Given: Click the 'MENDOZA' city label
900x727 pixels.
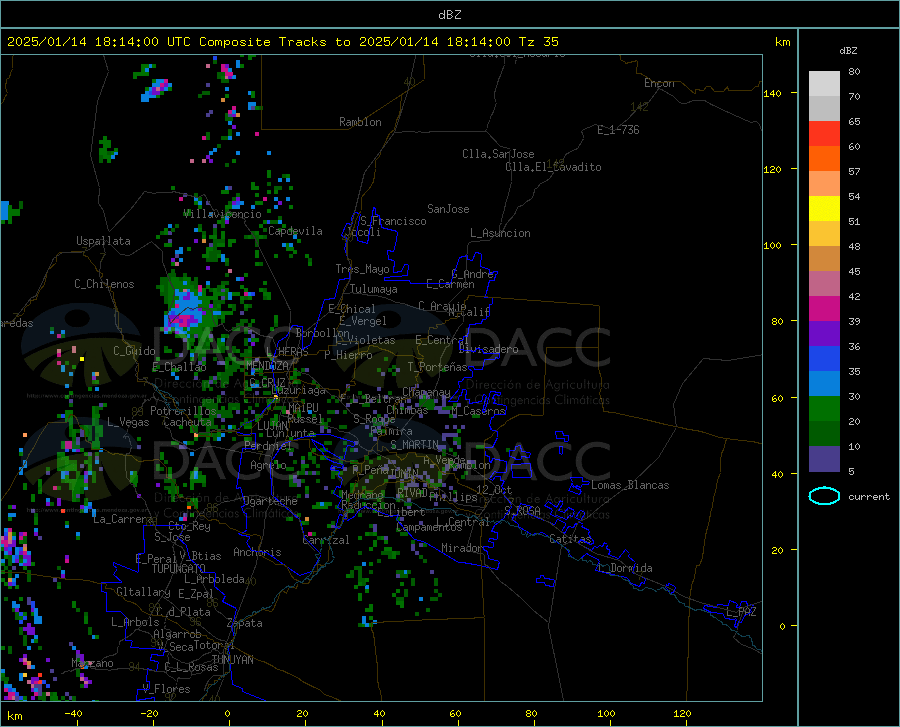Looking at the screenshot, I should (x=267, y=366).
